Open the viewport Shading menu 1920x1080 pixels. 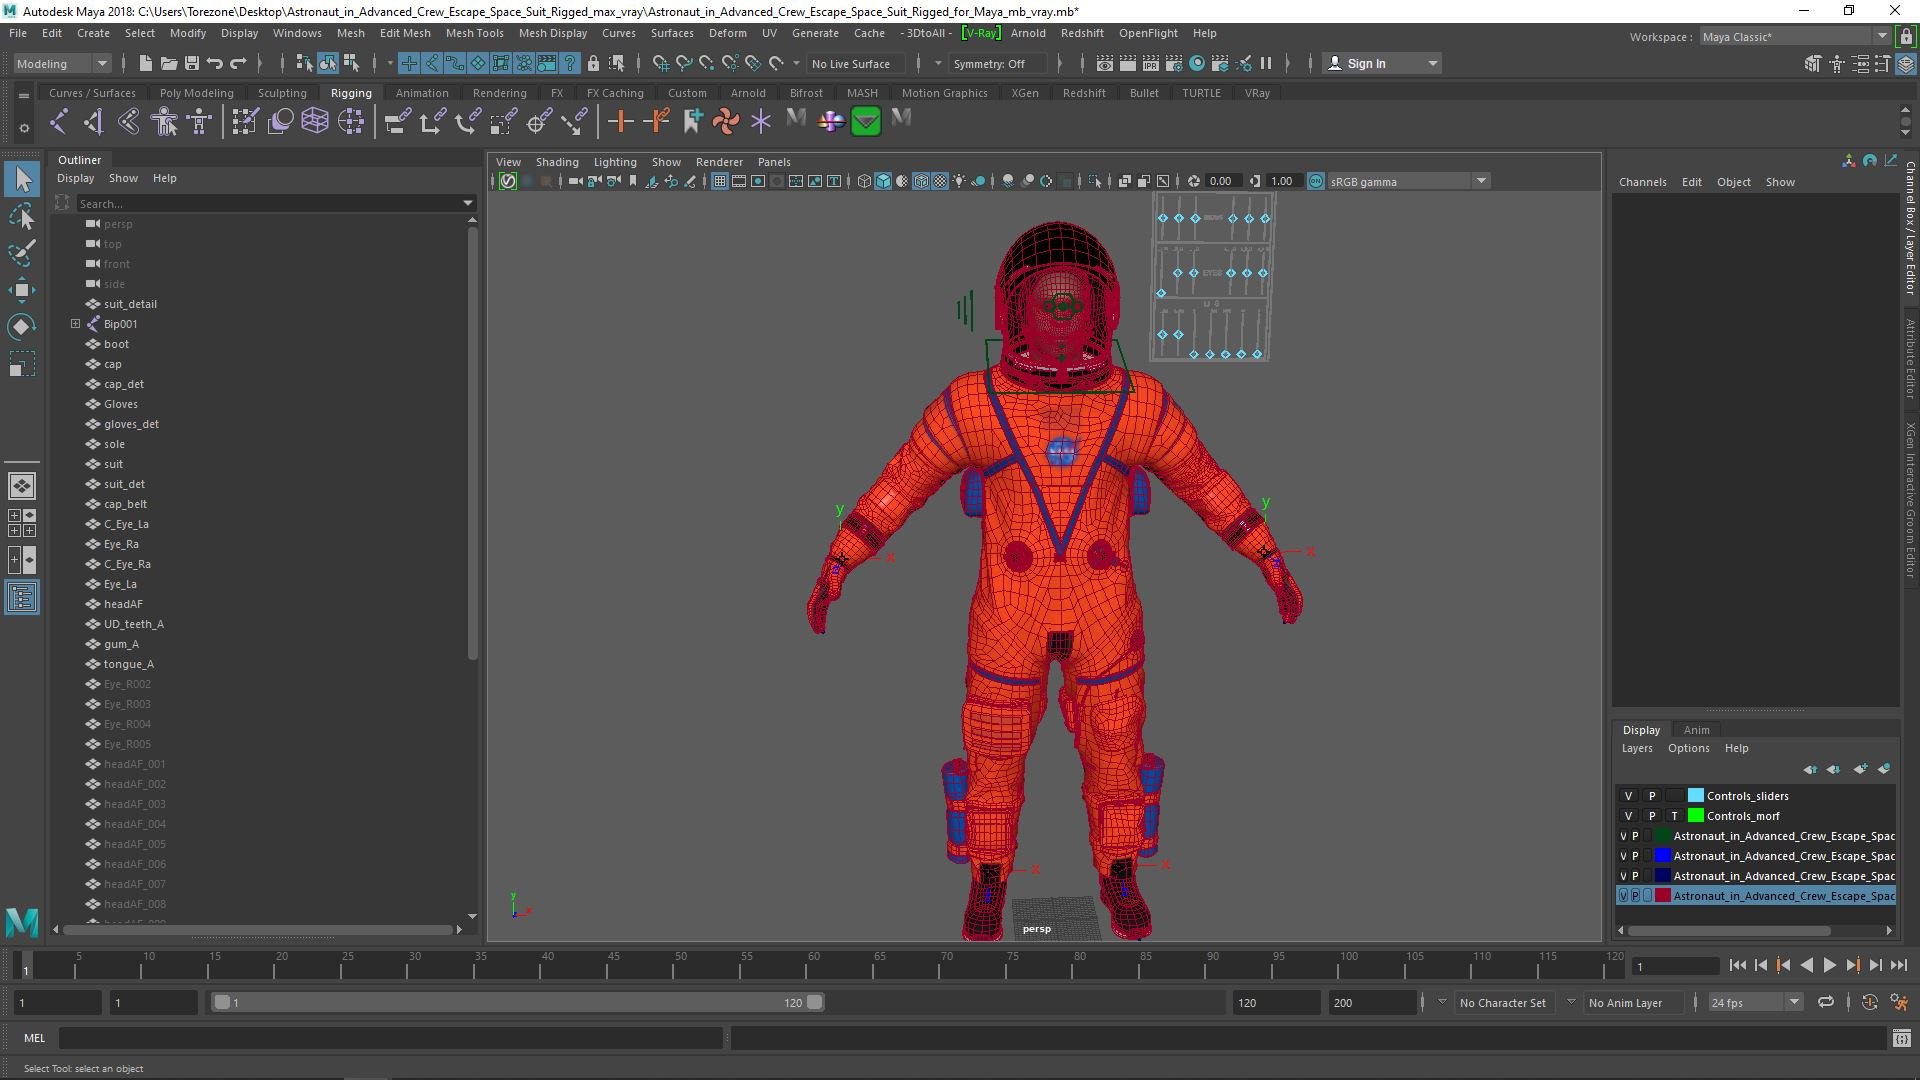[557, 162]
